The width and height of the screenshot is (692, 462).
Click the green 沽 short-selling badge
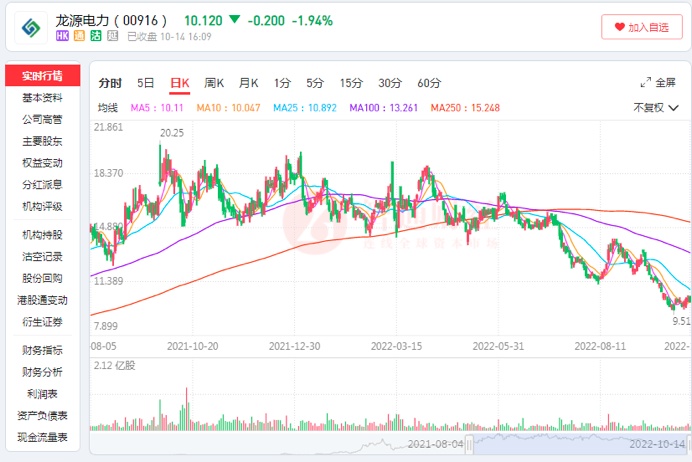click(96, 36)
